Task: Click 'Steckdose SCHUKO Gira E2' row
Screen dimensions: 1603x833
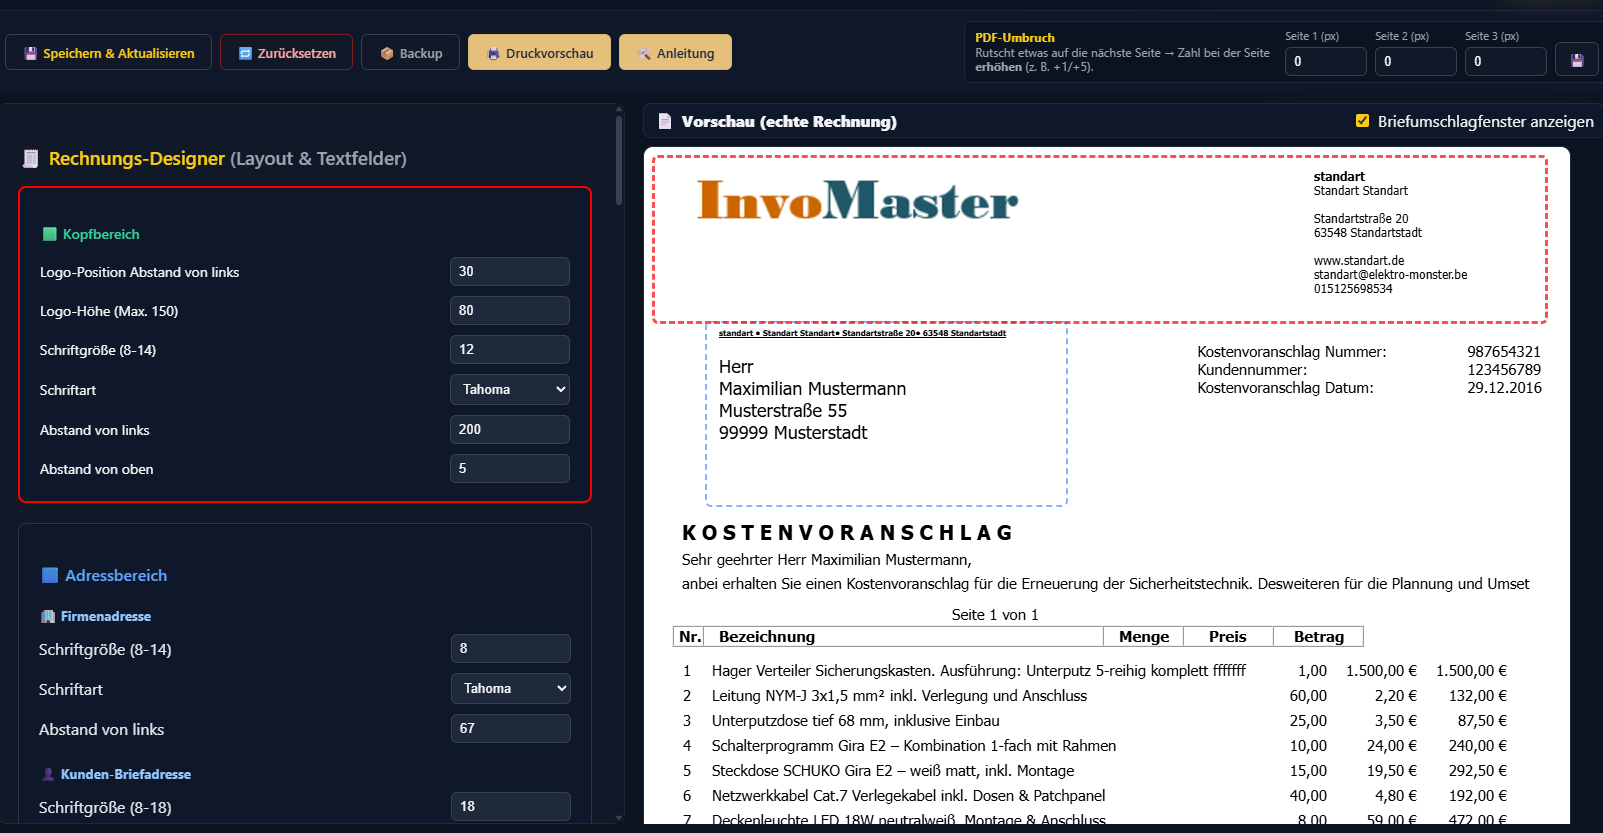Action: [1095, 771]
